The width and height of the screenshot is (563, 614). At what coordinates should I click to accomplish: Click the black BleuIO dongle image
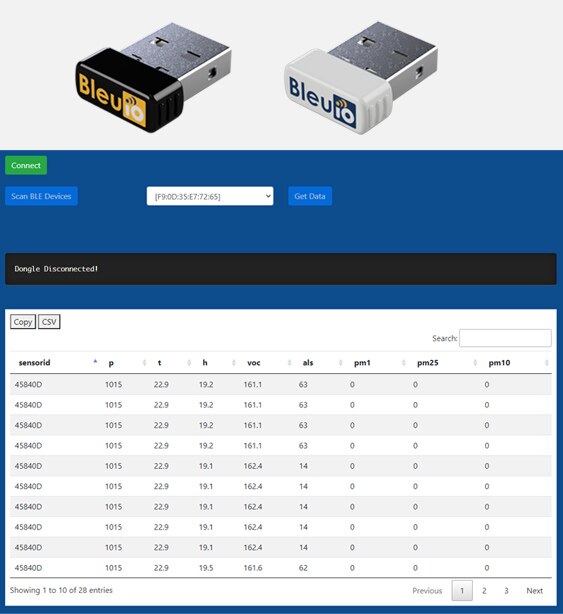pos(153,78)
